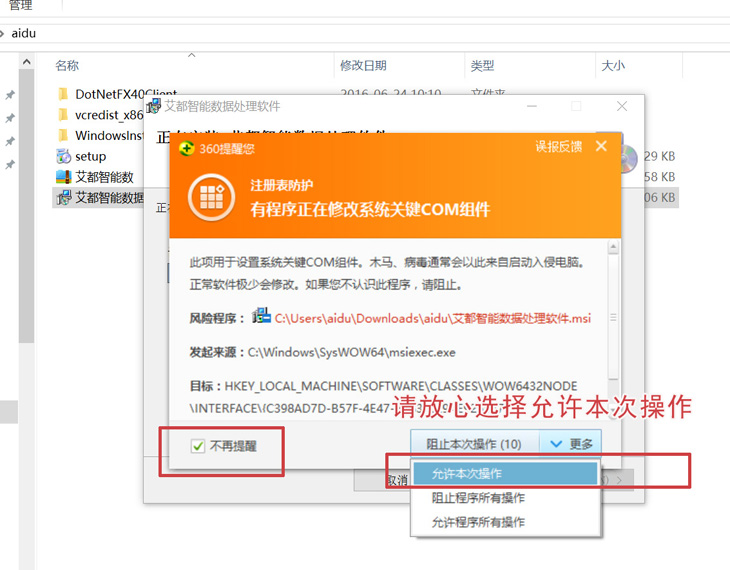Select 艾都智能数据 msi installer file icon

pos(63,198)
